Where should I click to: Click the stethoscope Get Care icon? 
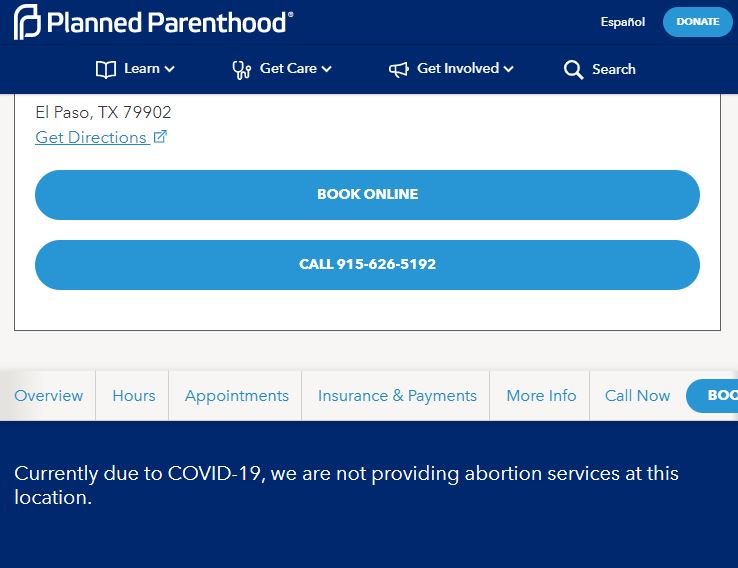241,70
